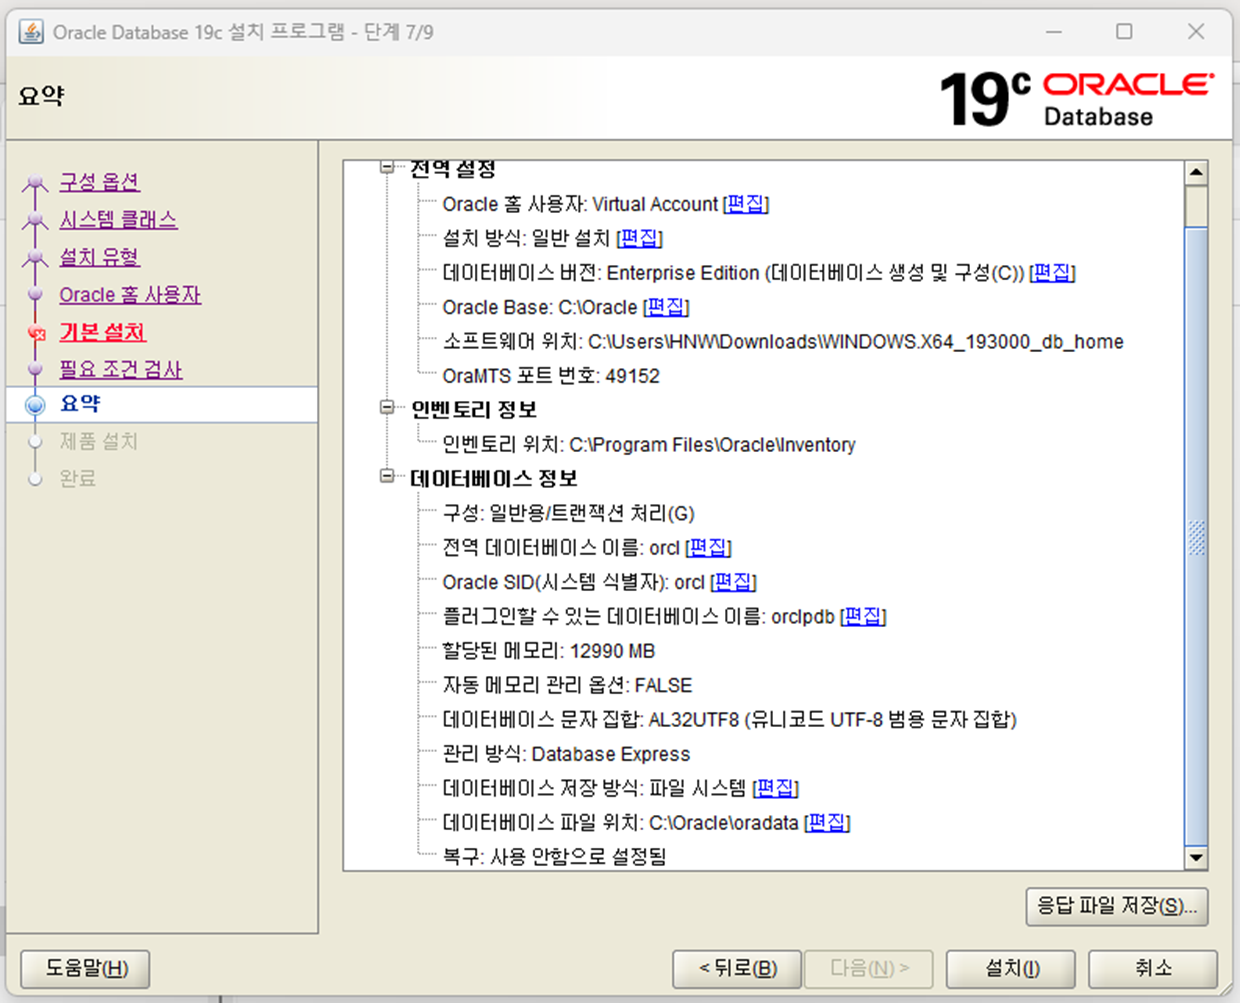Collapse the 데이터베이스 정보 section
The width and height of the screenshot is (1240, 1003).
click(x=387, y=477)
